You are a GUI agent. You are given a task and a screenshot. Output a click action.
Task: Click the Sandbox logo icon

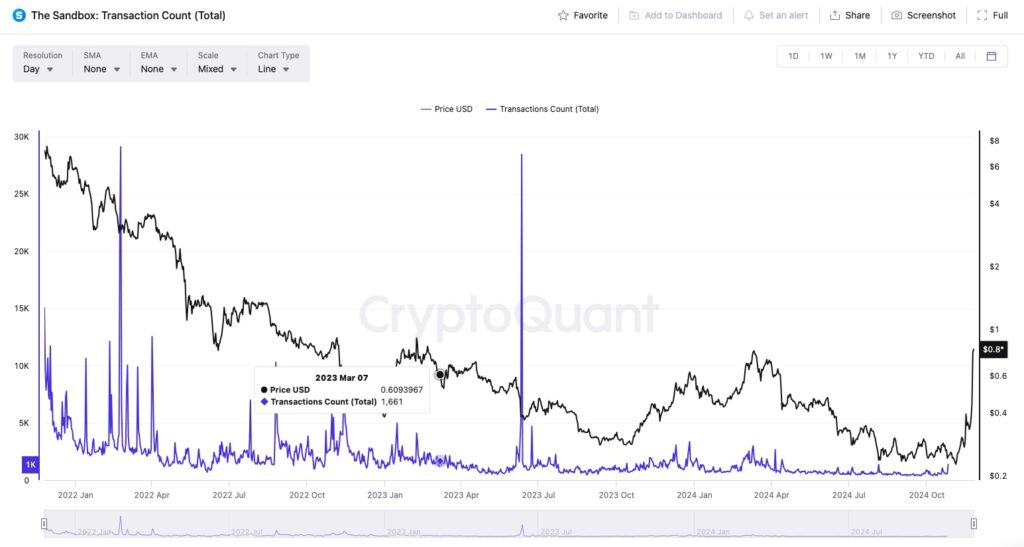pos(19,15)
